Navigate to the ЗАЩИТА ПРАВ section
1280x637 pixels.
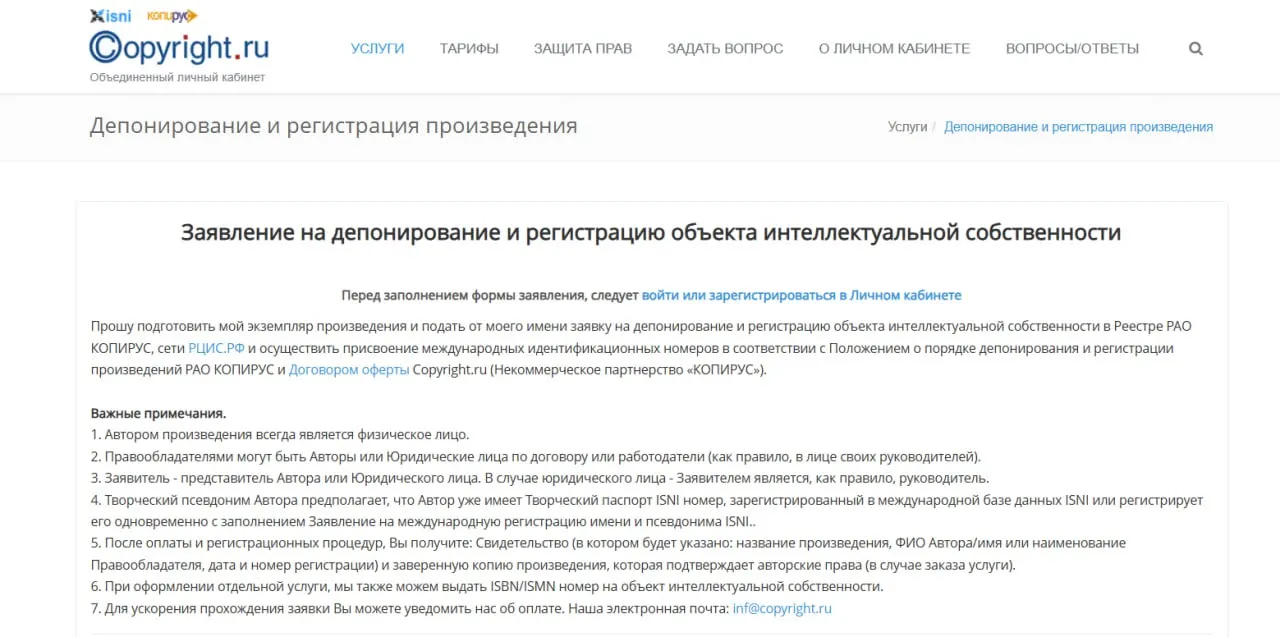pos(583,47)
